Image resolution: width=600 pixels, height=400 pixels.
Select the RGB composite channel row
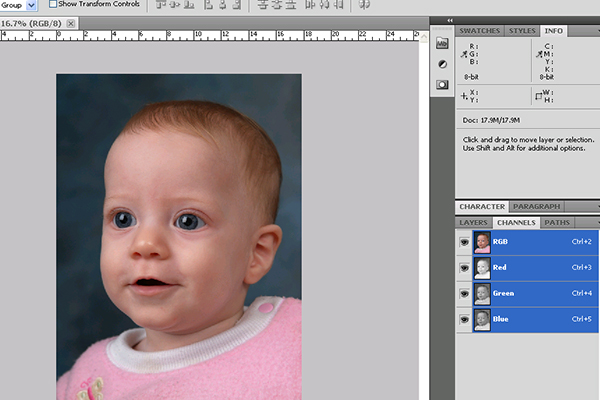tap(535, 242)
